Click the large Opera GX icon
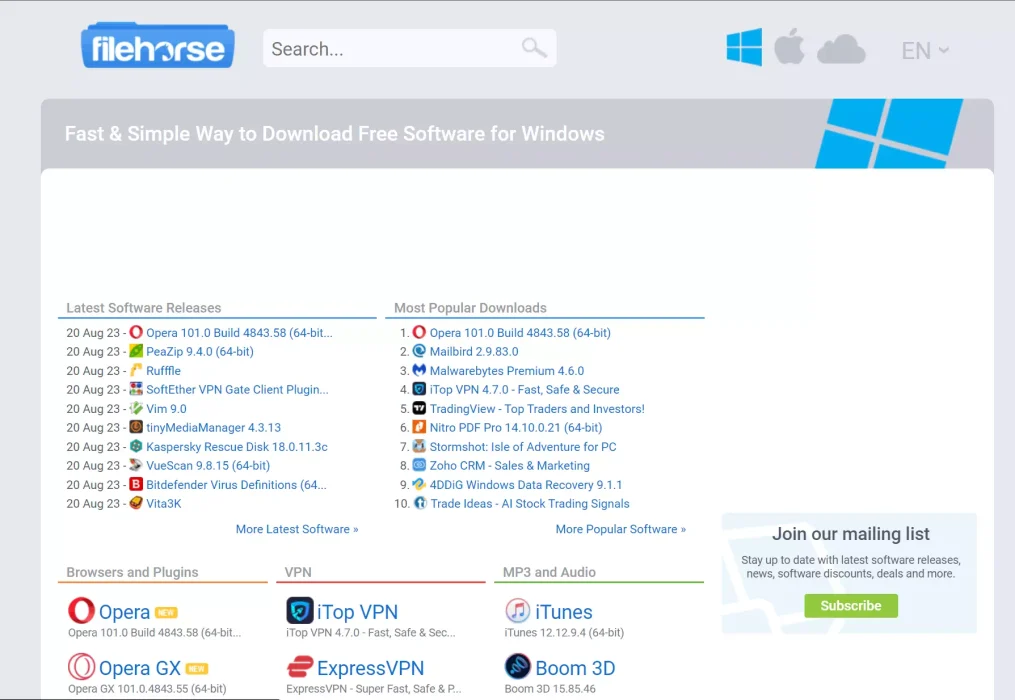 pos(82,666)
